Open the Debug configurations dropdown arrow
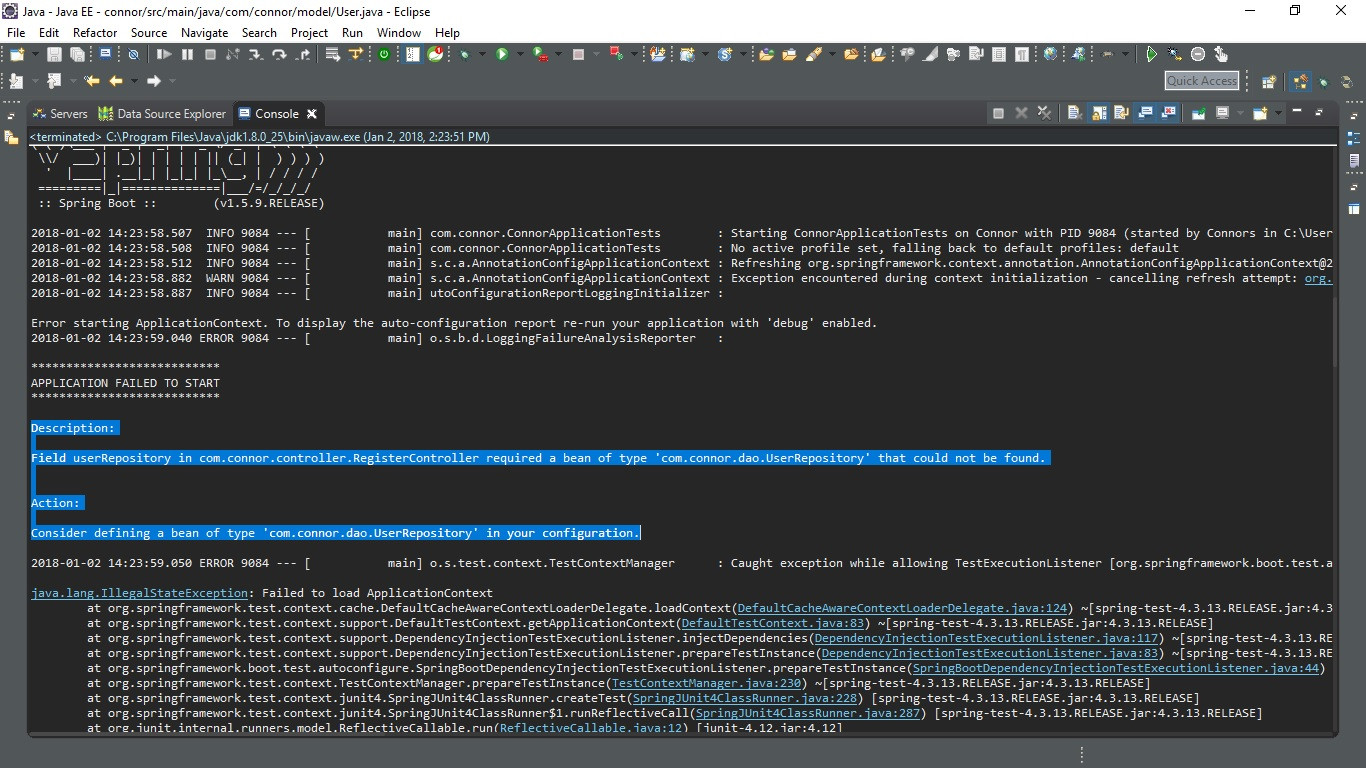This screenshot has width=1366, height=768. 482,54
